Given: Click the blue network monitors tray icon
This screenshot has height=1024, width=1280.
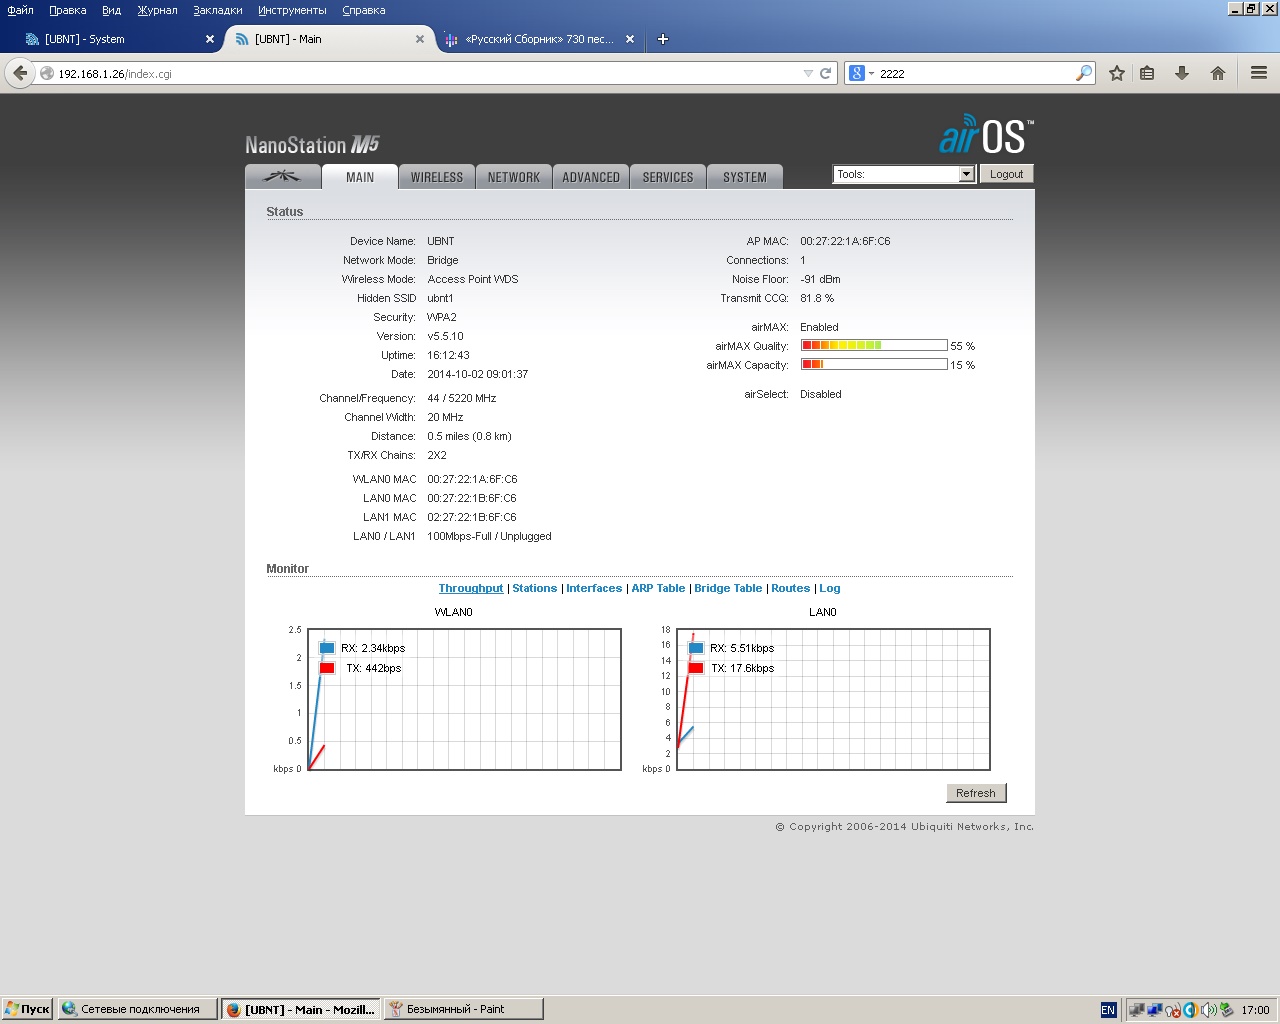Looking at the screenshot, I should 1154,1010.
